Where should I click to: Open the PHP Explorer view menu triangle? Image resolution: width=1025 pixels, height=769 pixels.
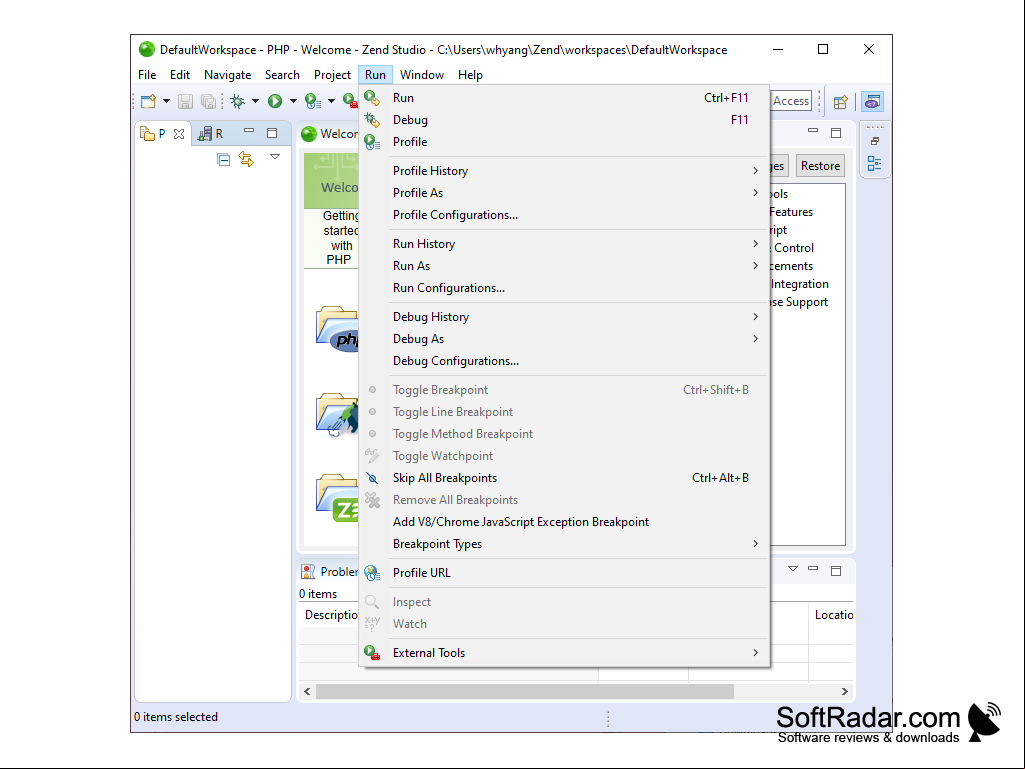coord(275,157)
